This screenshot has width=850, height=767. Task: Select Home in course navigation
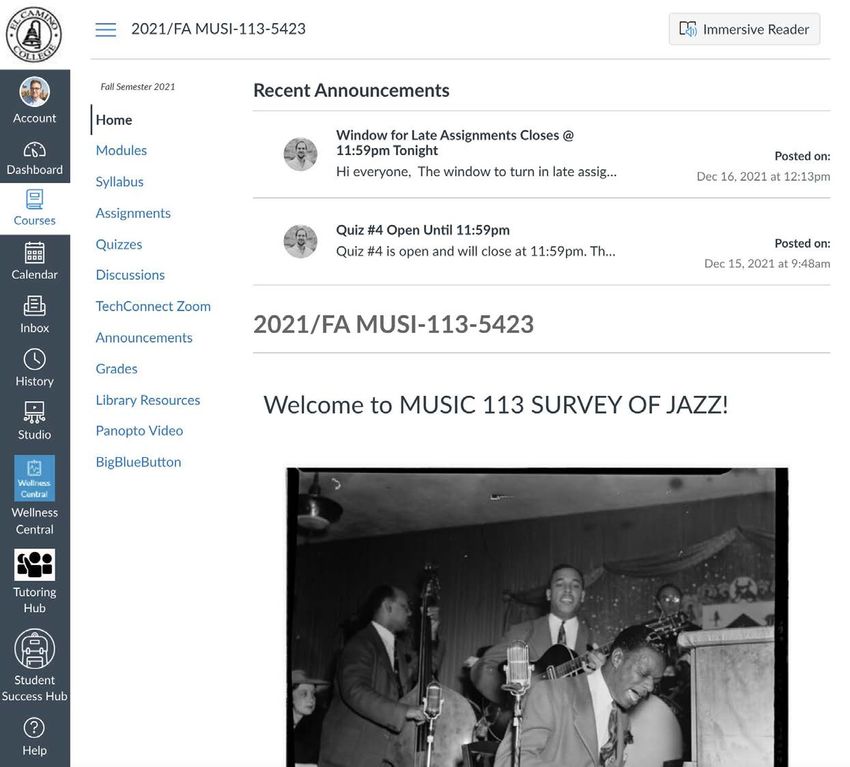[114, 120]
